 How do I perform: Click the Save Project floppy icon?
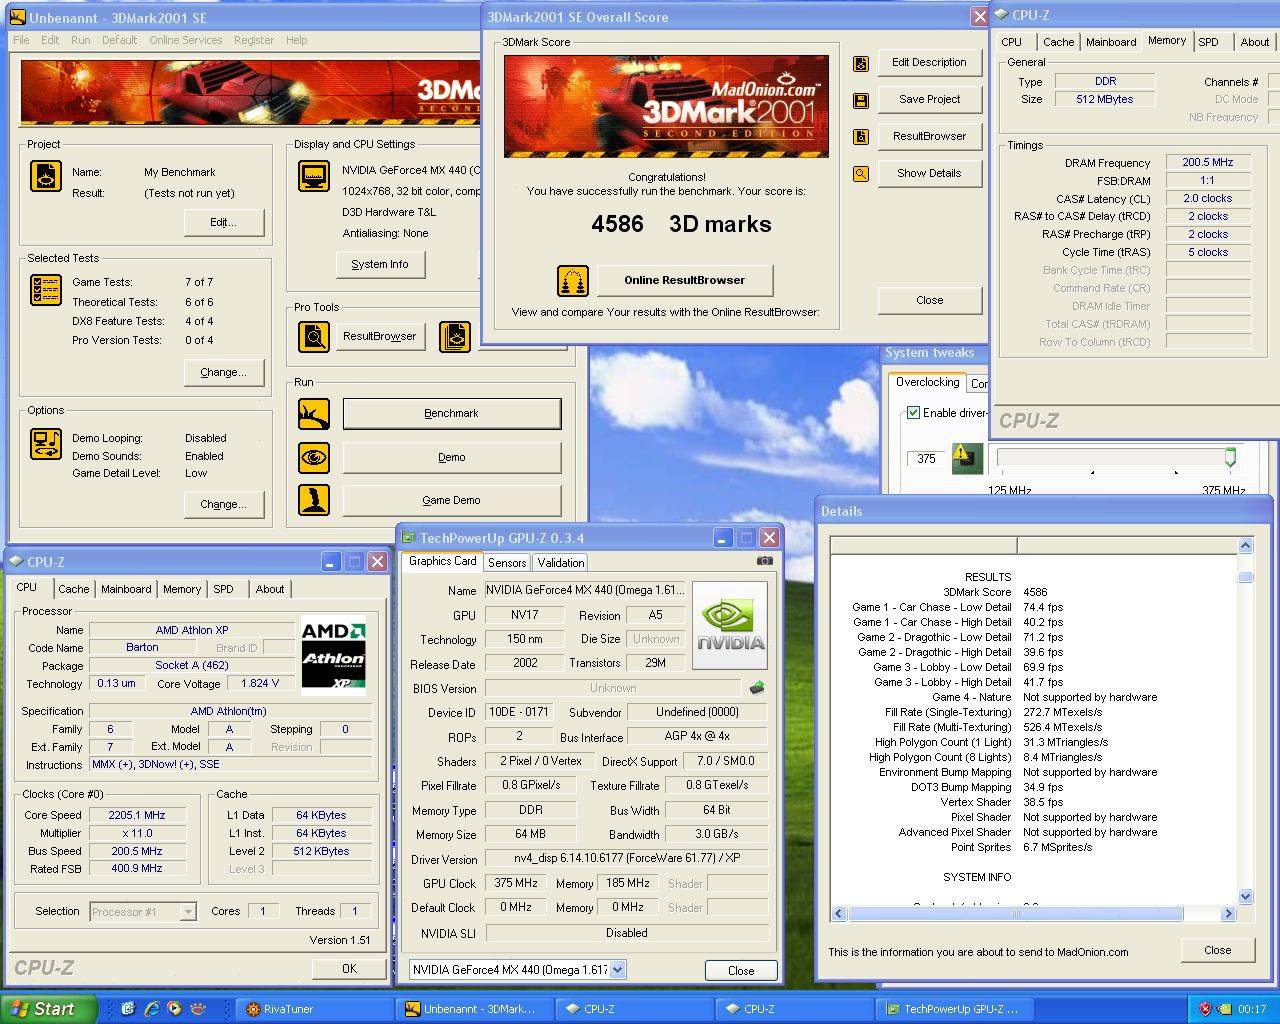click(x=860, y=100)
